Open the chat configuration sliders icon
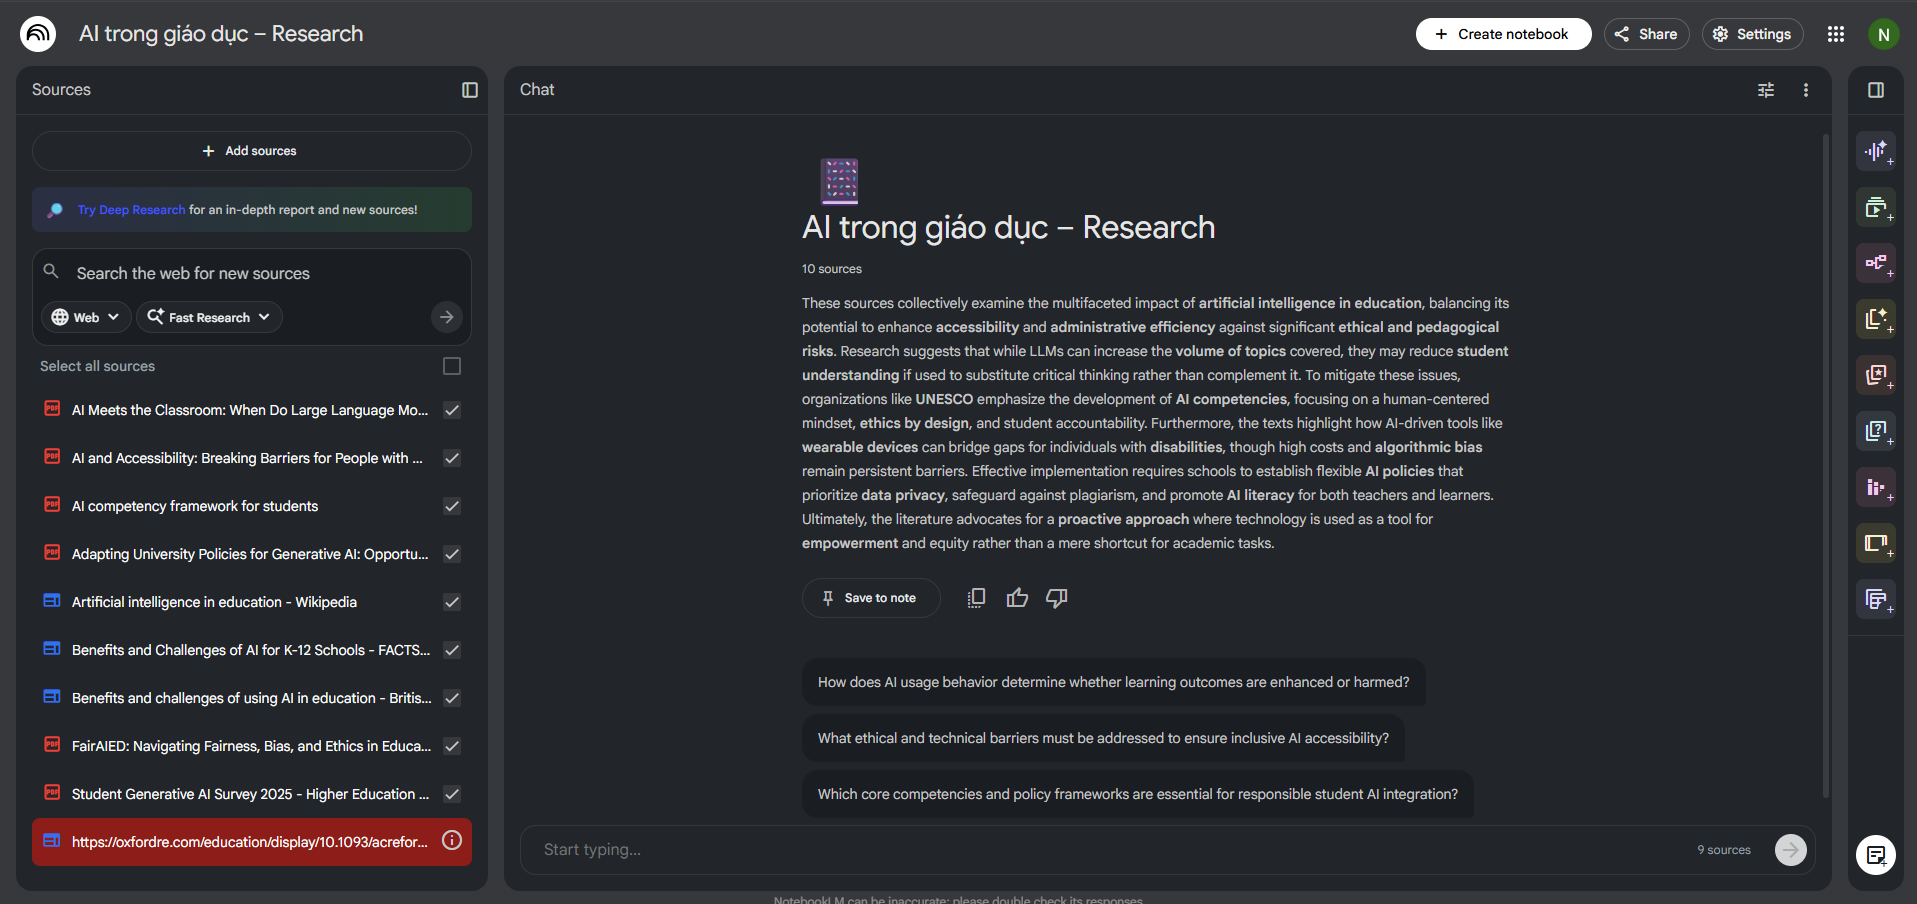The image size is (1917, 904). click(x=1766, y=90)
